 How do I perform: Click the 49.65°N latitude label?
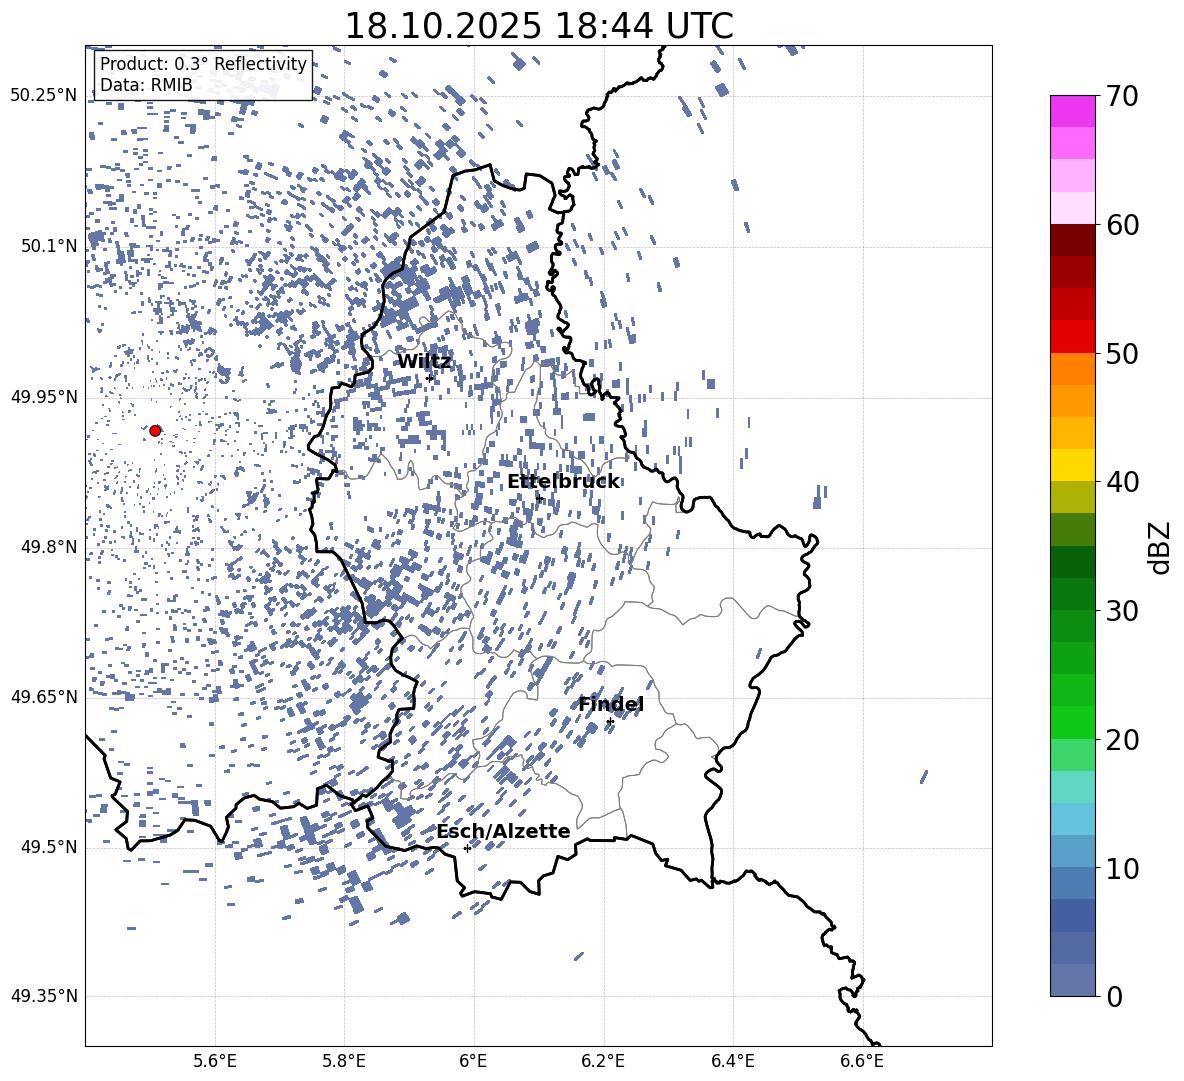point(44,697)
